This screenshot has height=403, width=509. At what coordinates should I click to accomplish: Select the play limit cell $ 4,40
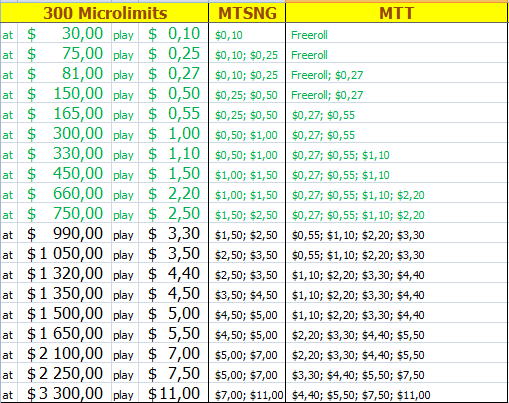[x=173, y=273]
